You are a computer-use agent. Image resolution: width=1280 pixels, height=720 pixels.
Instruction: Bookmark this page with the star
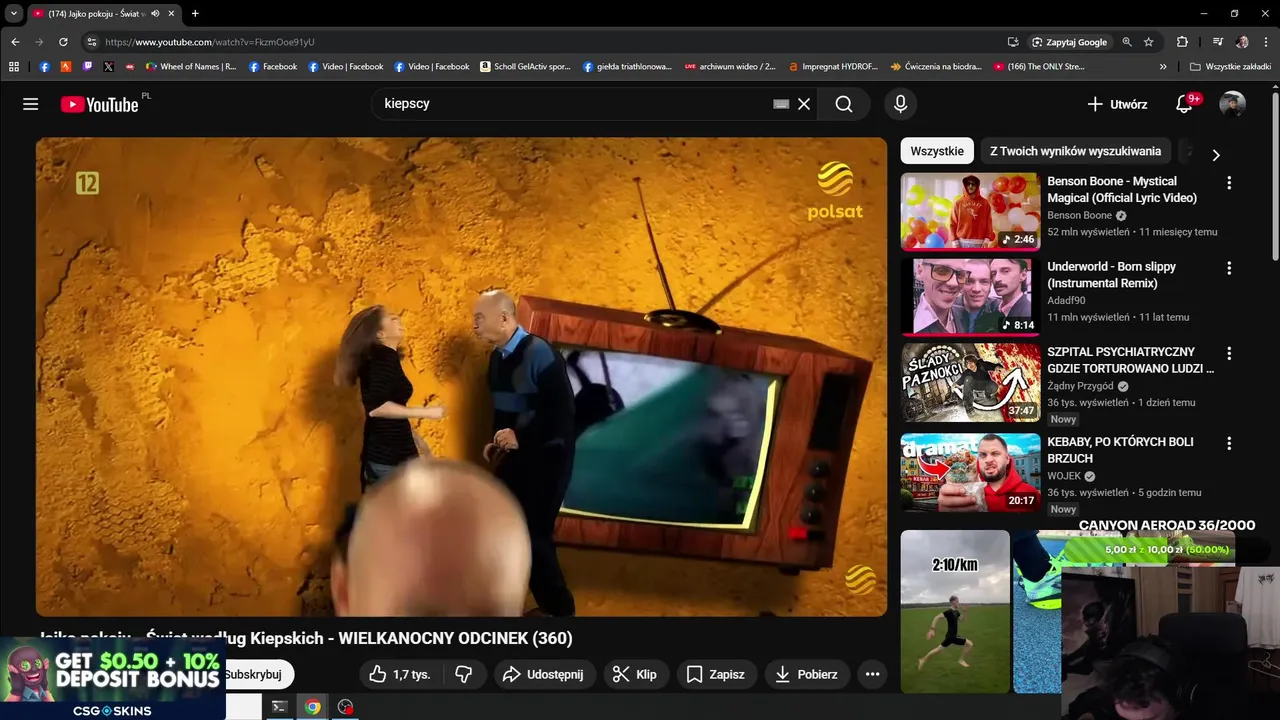[1149, 42]
